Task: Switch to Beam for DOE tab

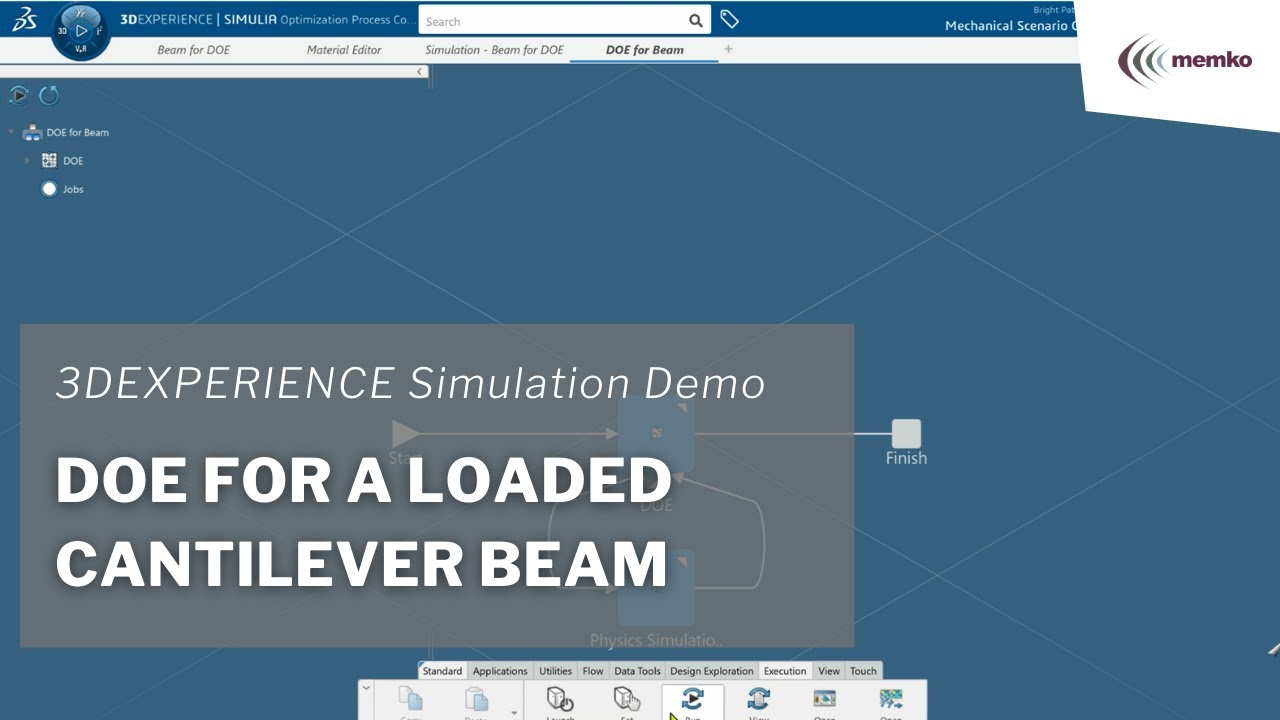Action: (193, 50)
